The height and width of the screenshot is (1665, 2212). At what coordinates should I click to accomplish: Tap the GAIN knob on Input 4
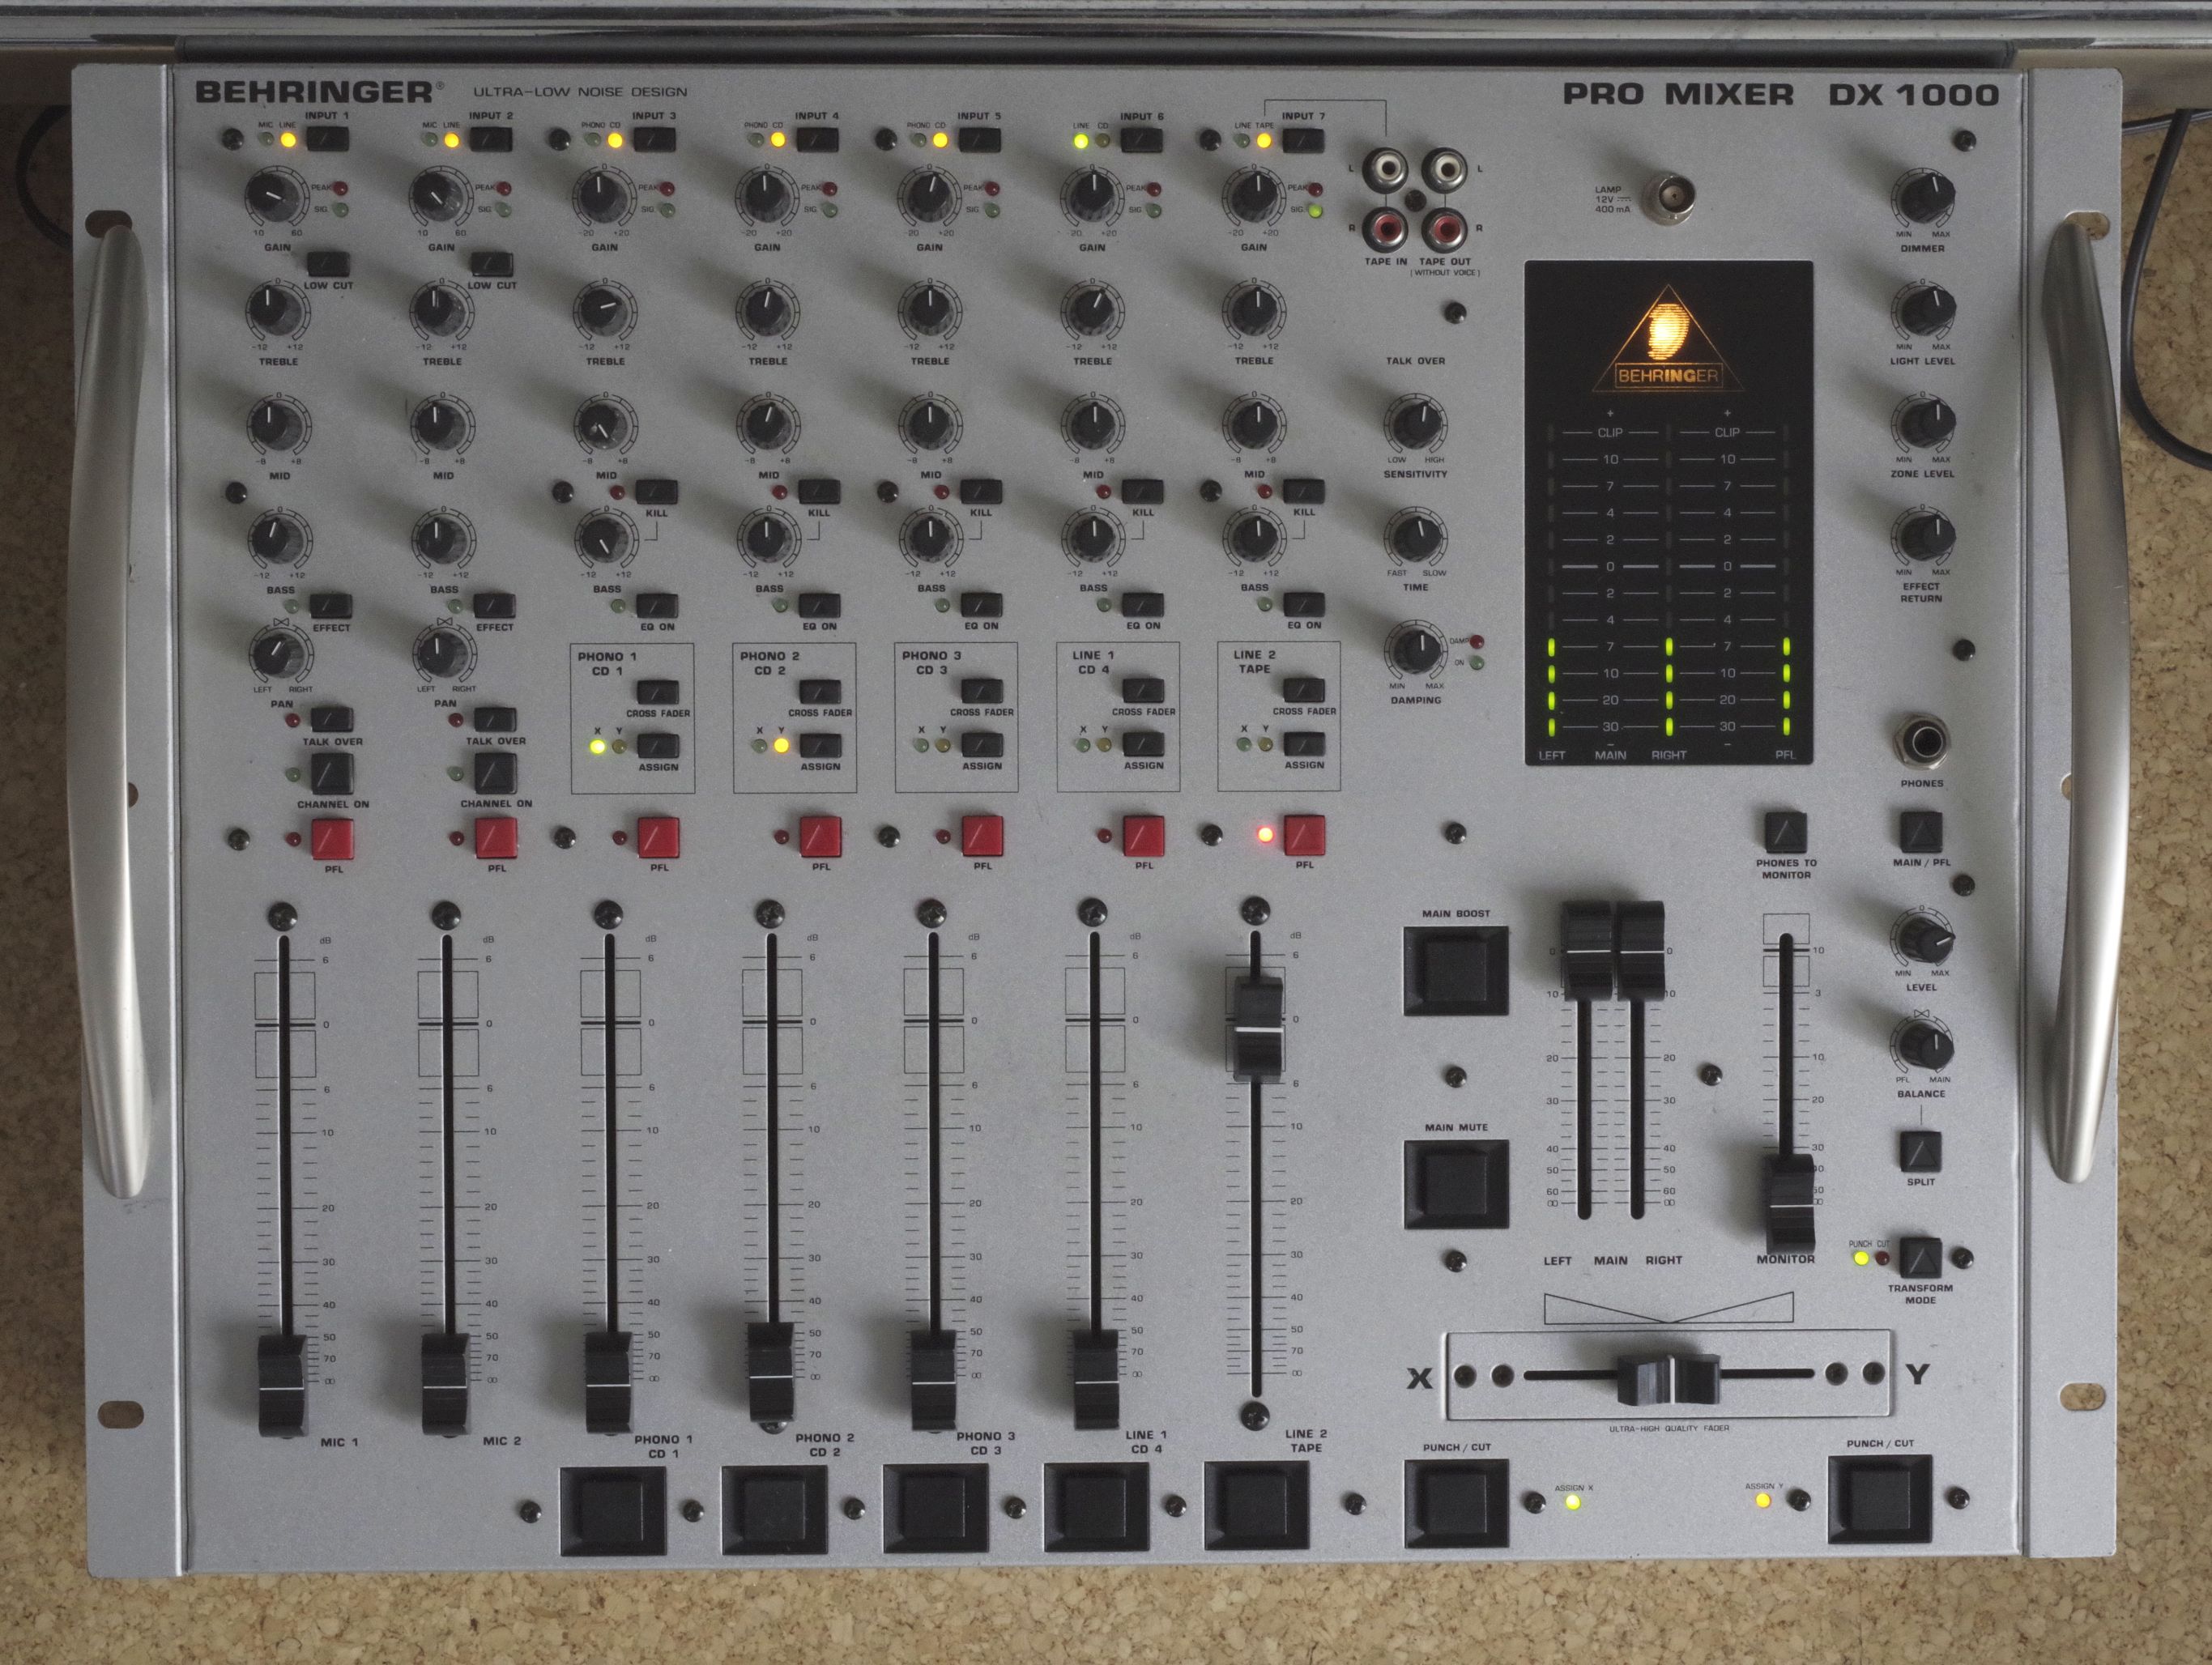(765, 196)
